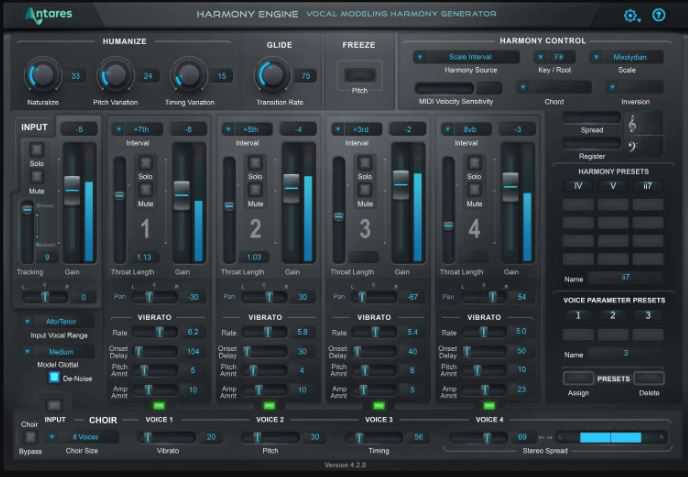Click the large voice number 1
This screenshot has width=688, height=477.
[x=145, y=229]
